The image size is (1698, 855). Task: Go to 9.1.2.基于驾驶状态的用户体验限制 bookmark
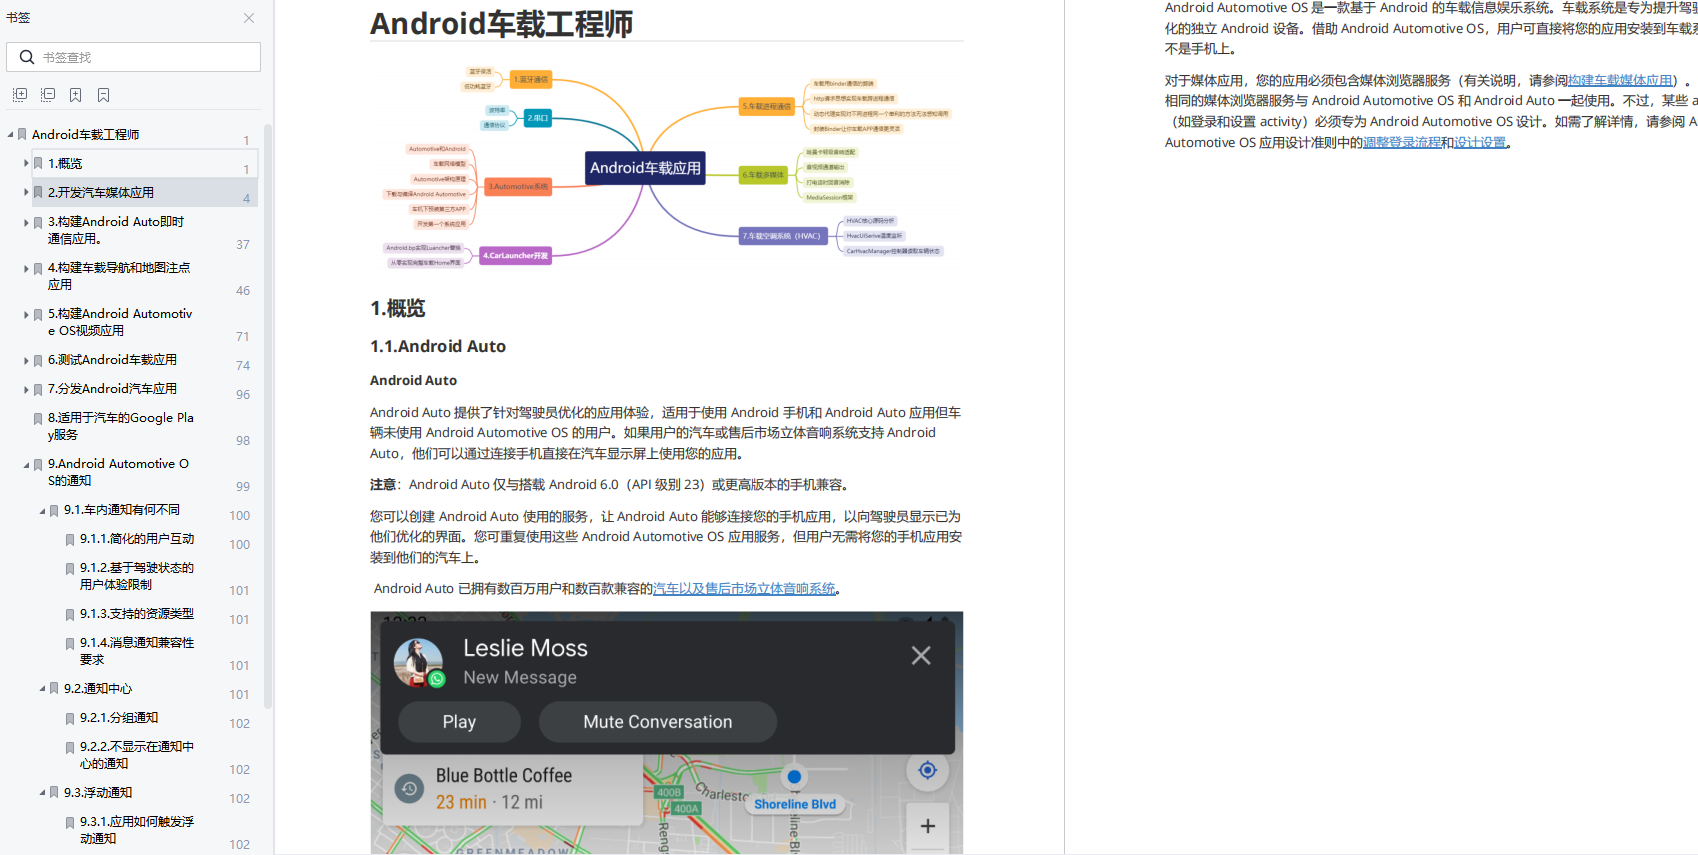coord(137,576)
